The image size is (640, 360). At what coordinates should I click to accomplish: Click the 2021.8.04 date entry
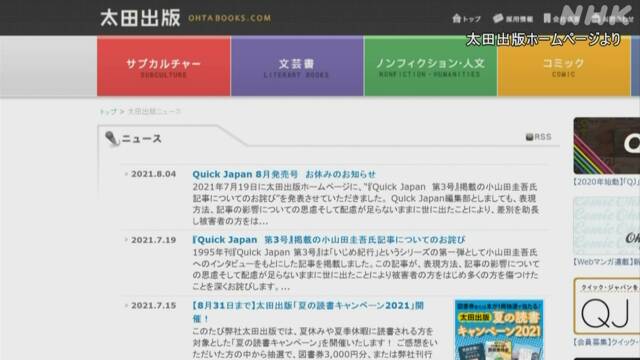coord(153,174)
